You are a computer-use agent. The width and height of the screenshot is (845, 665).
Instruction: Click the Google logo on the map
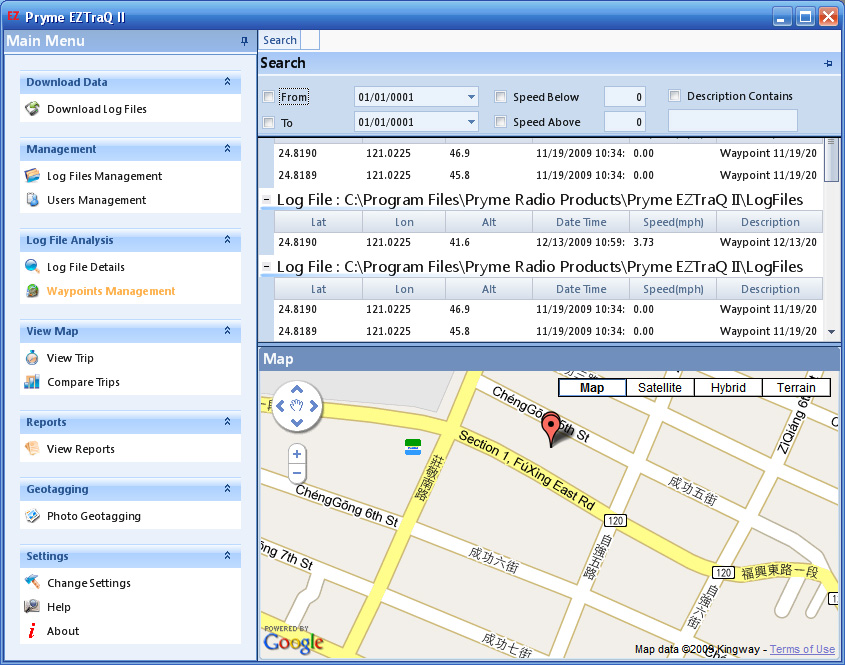294,643
